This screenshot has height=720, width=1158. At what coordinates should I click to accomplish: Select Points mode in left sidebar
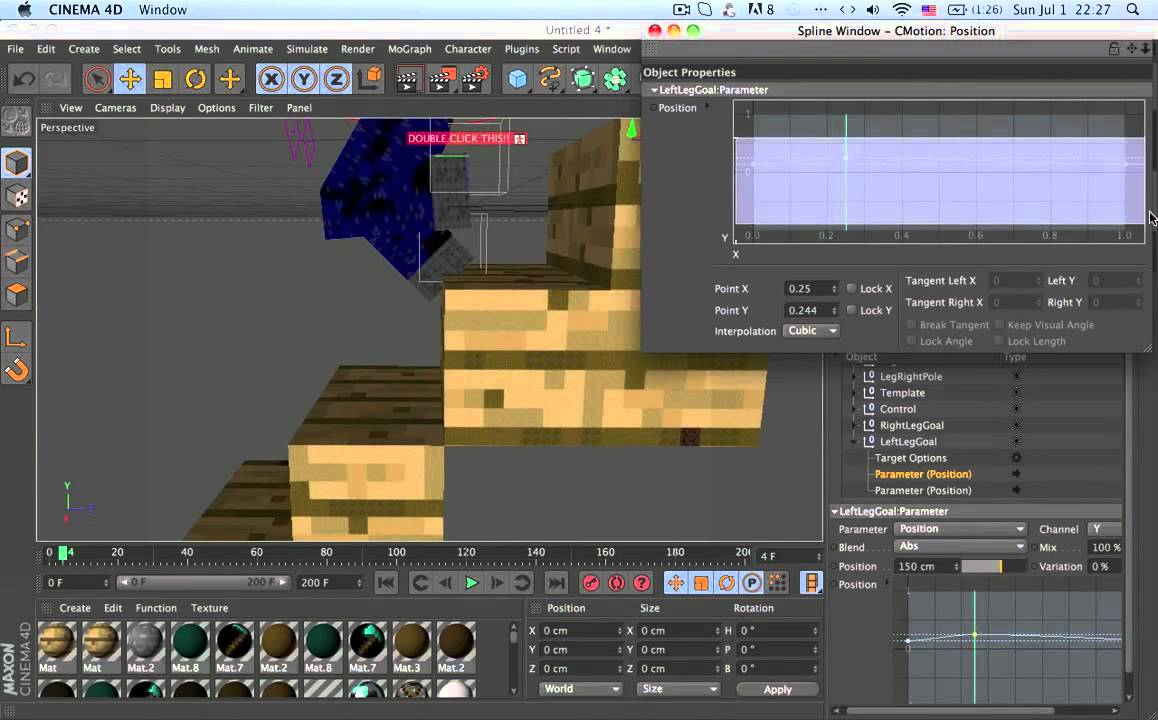16,229
